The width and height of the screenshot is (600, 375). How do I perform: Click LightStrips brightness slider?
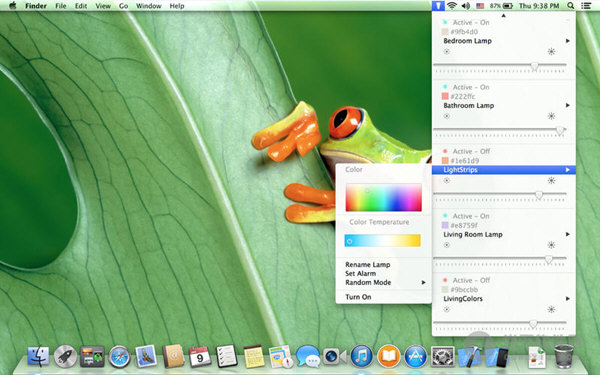pos(500,196)
